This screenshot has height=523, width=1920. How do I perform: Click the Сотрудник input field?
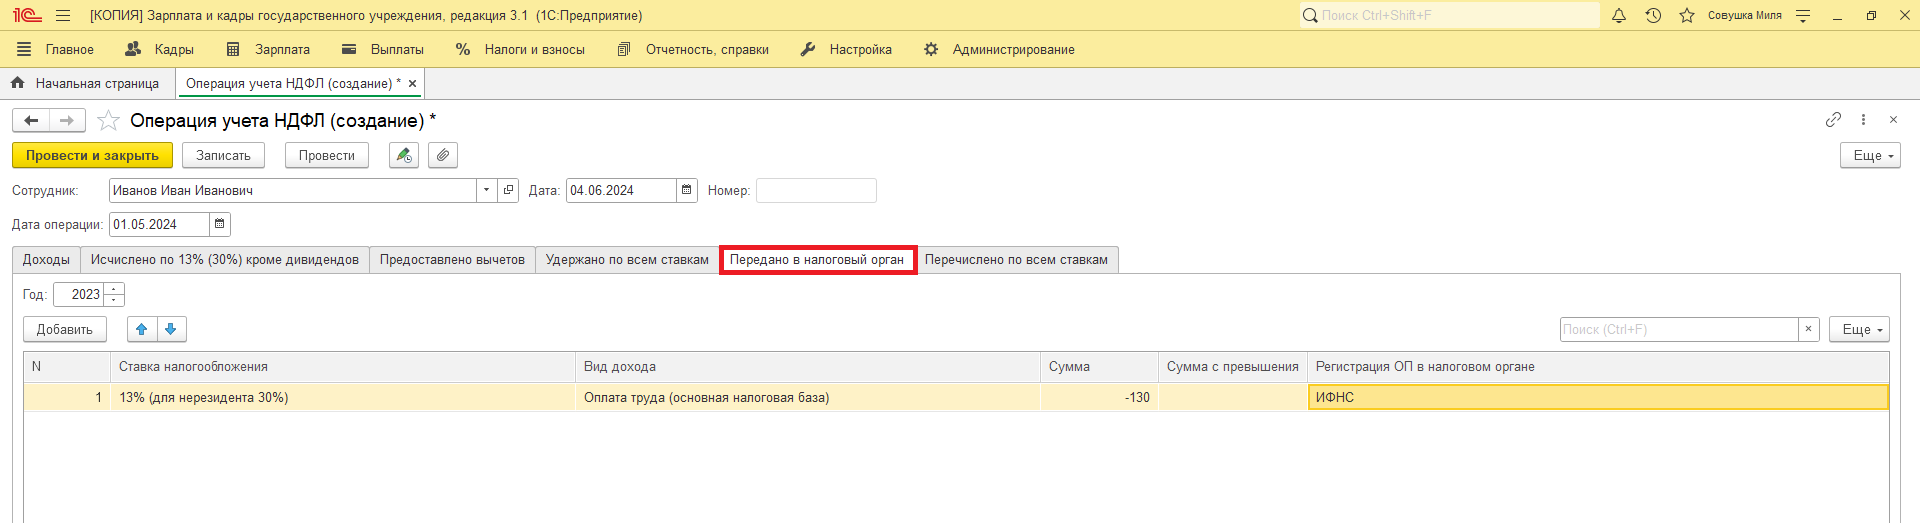click(x=292, y=191)
